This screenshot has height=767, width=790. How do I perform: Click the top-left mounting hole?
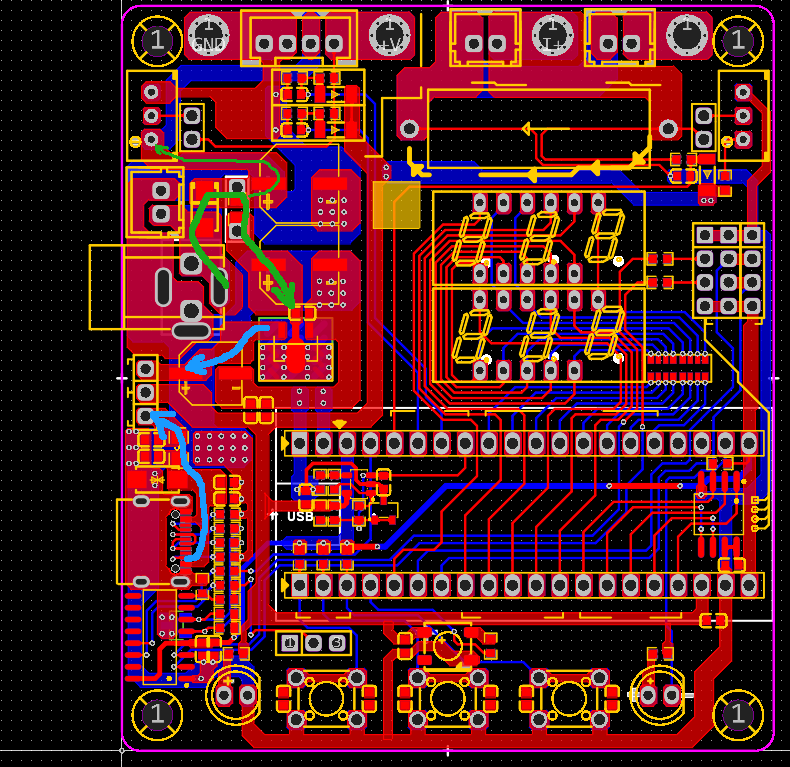157,40
